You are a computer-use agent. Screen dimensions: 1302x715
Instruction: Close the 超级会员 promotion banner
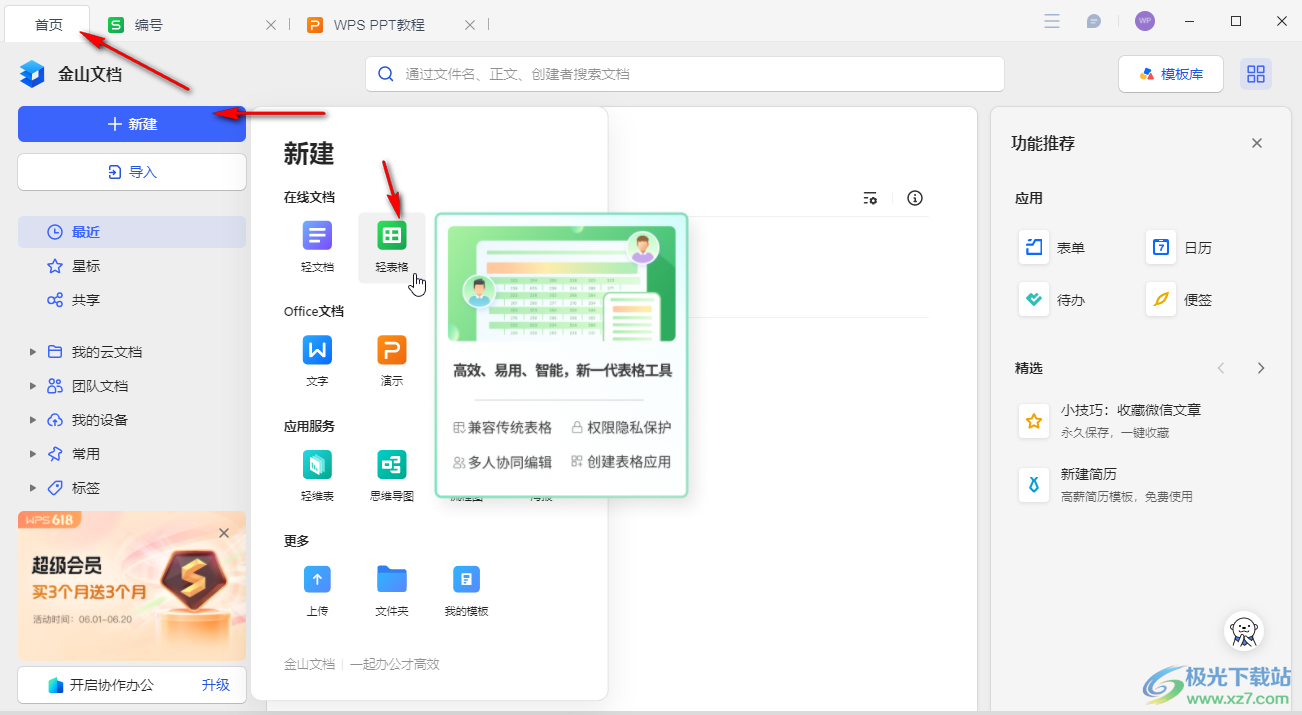tap(224, 533)
